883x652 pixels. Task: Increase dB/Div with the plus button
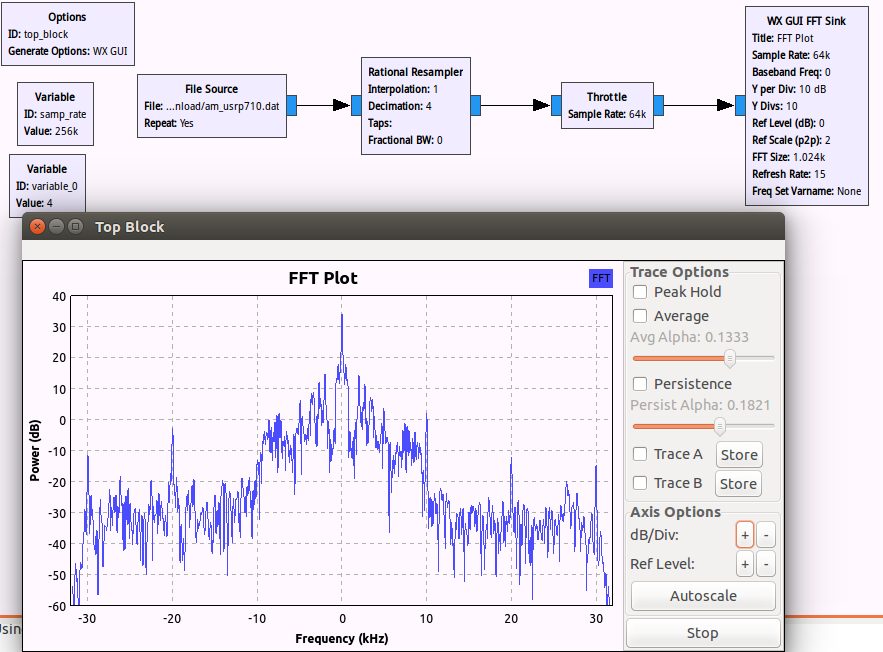[744, 534]
